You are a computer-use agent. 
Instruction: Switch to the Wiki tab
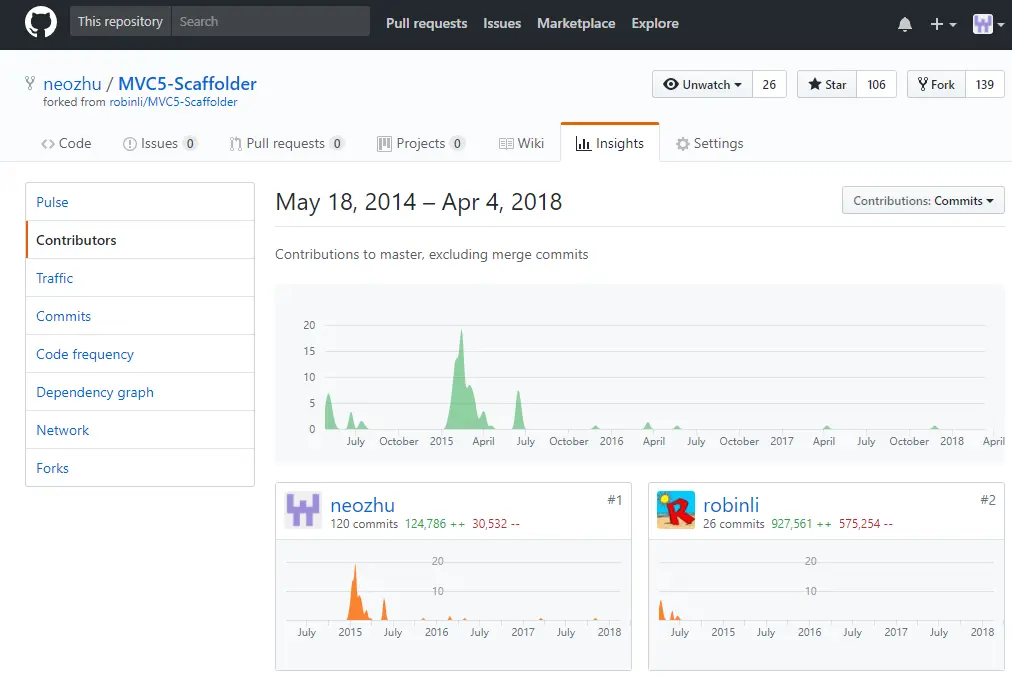coord(521,143)
